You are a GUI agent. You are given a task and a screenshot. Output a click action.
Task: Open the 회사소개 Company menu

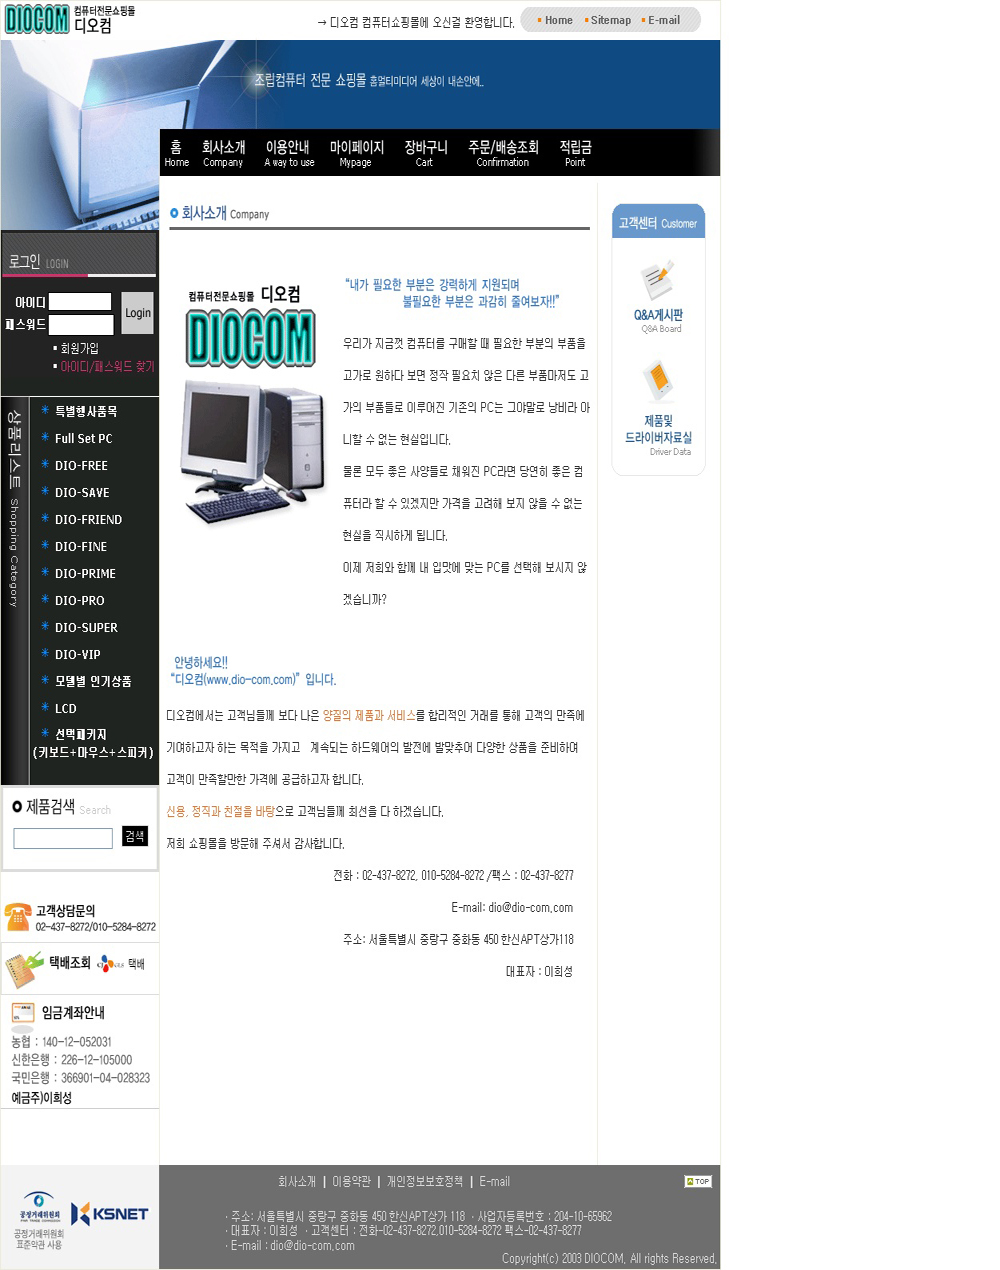pos(223,153)
